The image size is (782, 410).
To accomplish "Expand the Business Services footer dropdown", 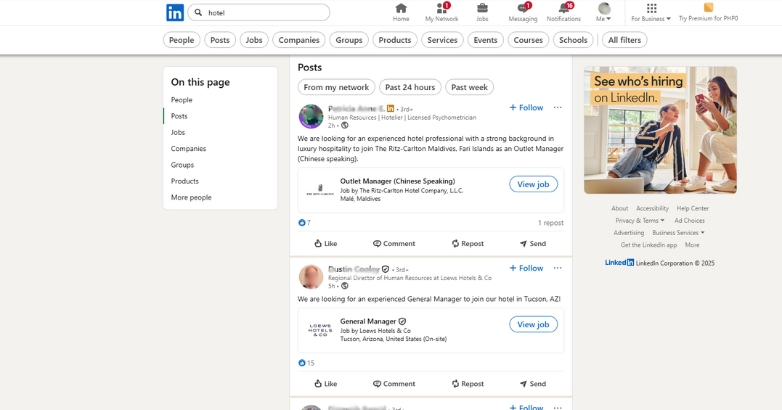I will point(678,233).
